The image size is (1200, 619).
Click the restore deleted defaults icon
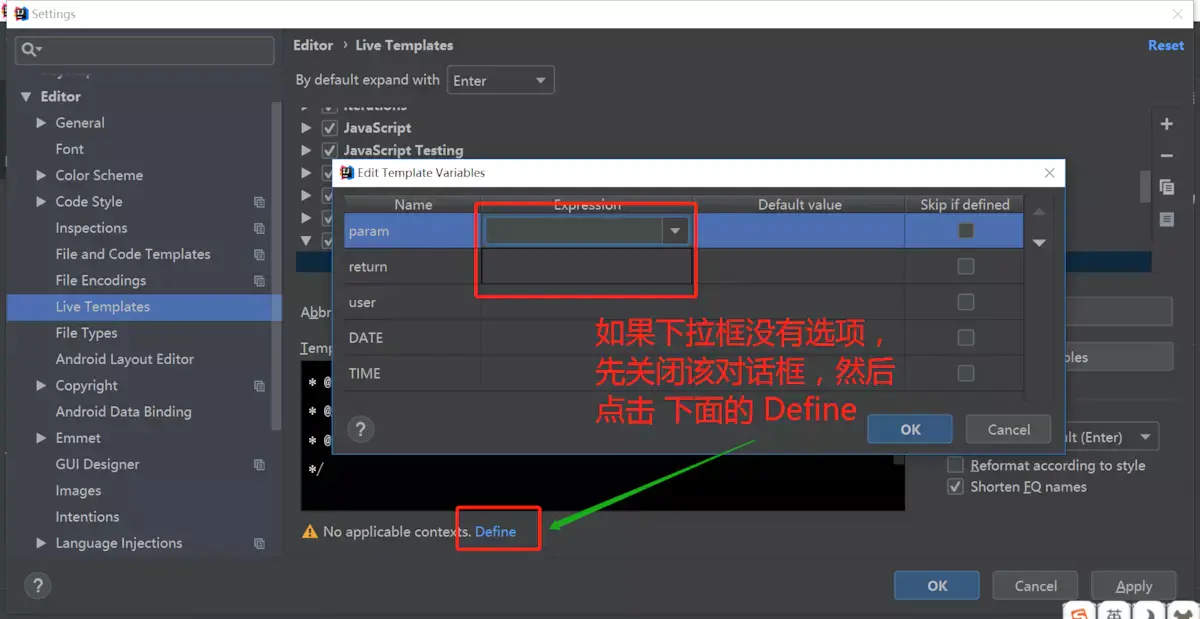[x=1166, y=219]
